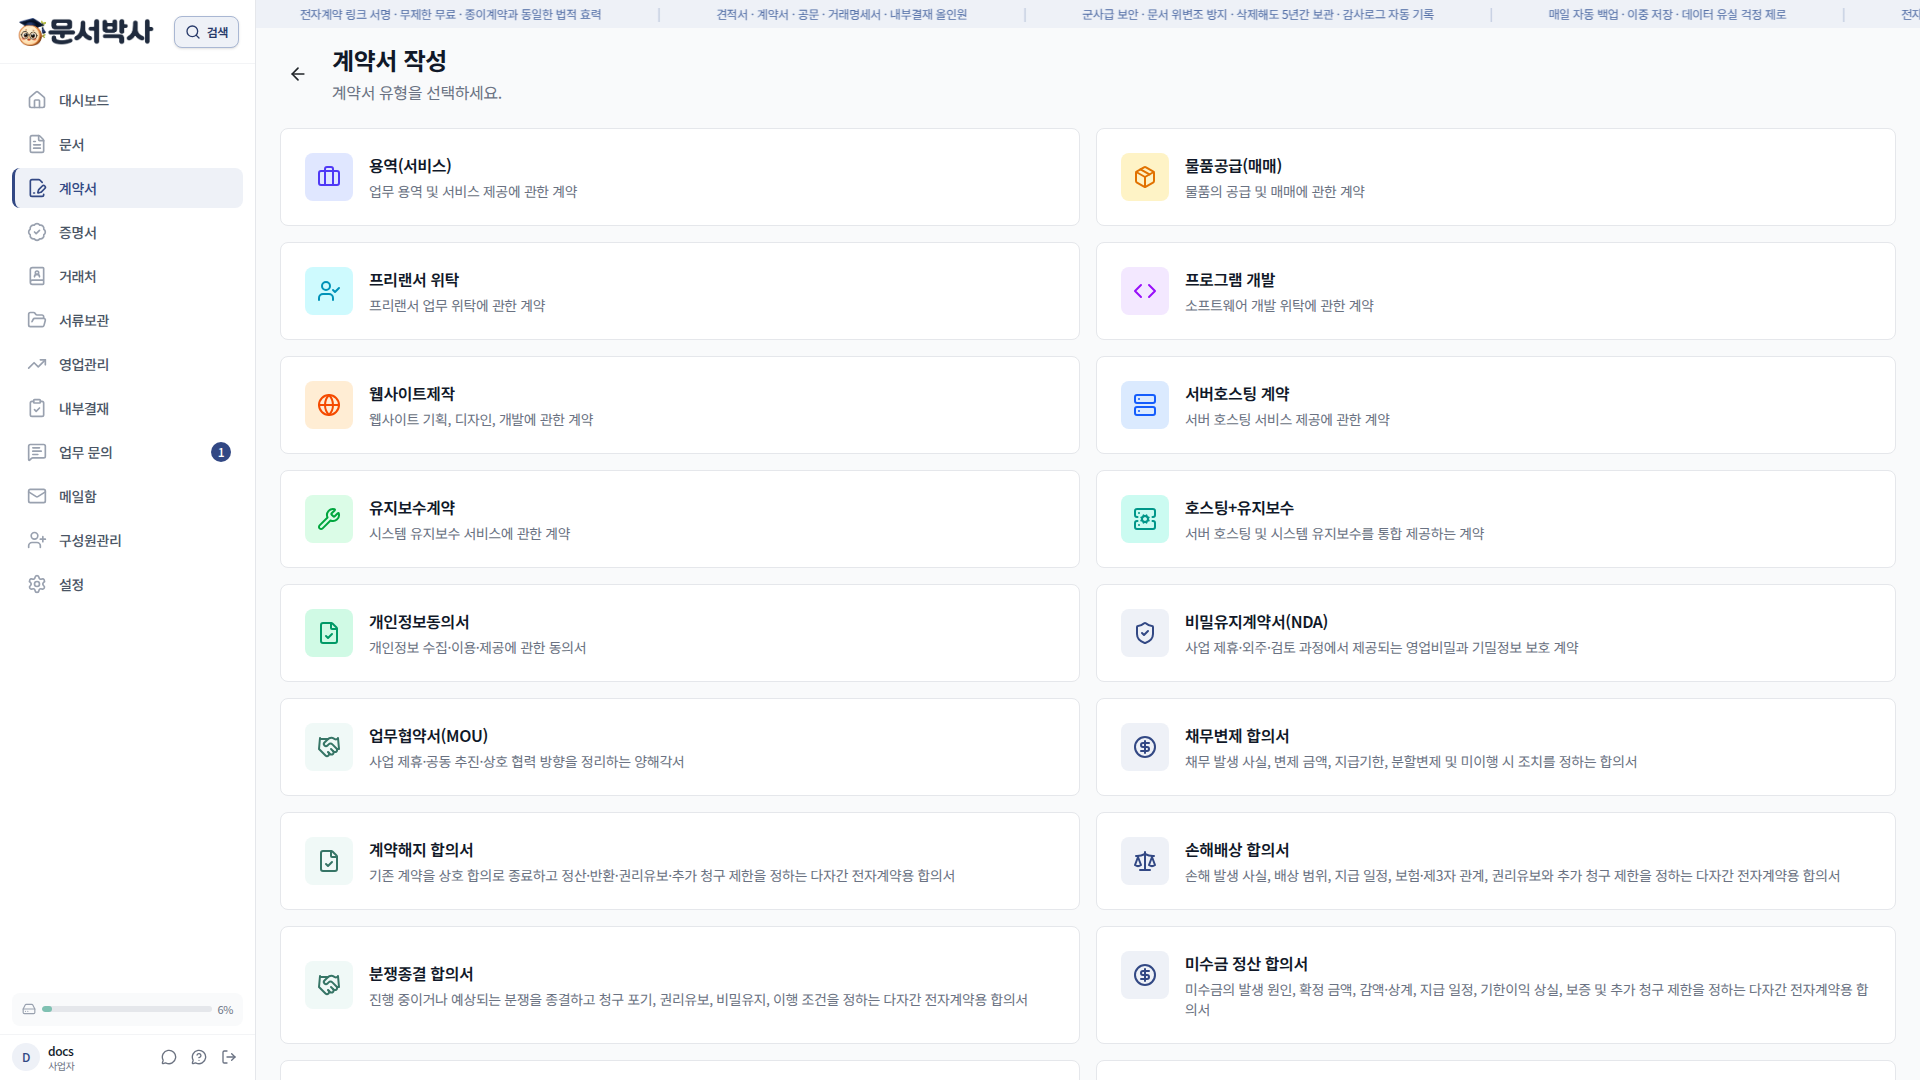The image size is (1920, 1080).
Task: Click the 계약해지 합의서 document icon
Action: pos(329,861)
